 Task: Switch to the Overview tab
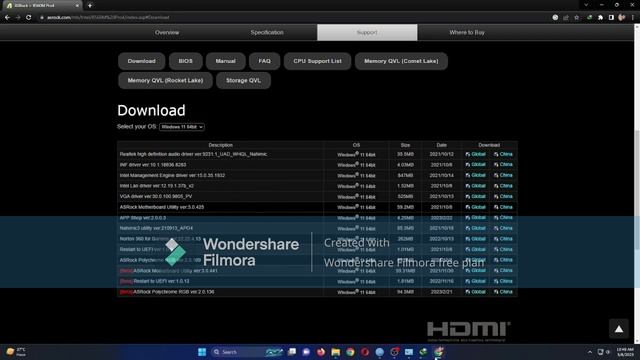(x=167, y=32)
